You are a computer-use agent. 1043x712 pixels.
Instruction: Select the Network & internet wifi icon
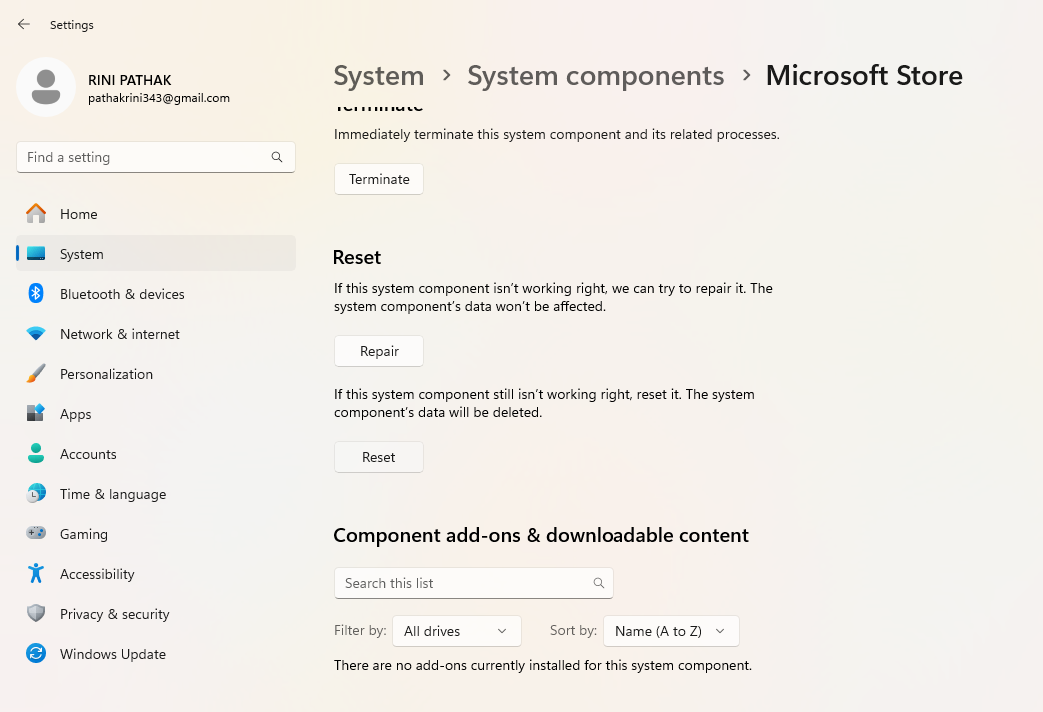[x=36, y=334]
